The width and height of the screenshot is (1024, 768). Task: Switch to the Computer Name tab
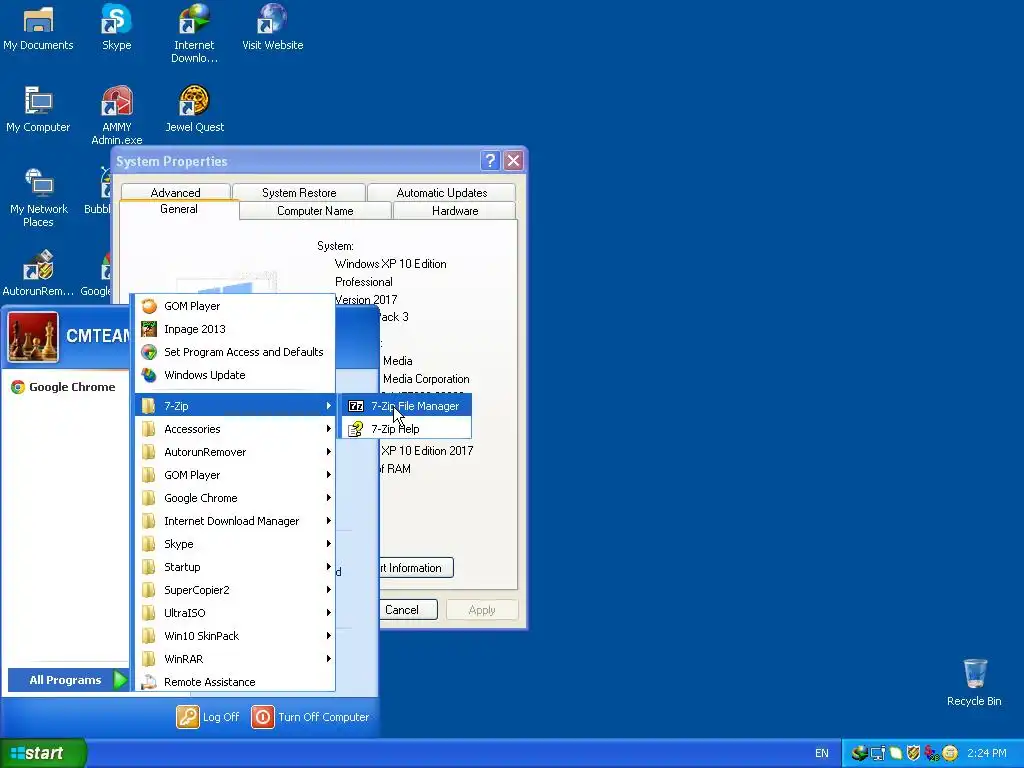tap(315, 211)
